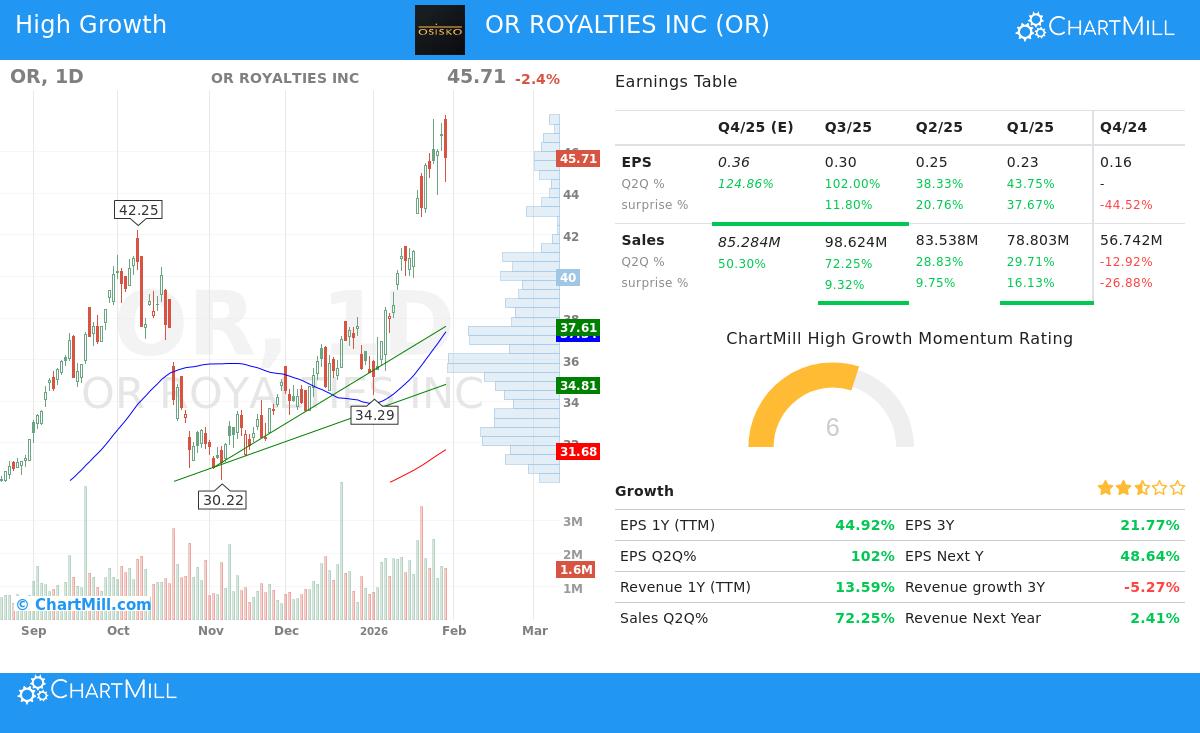Click the 42.25 peak annotation marker
The width and height of the screenshot is (1200, 733).
coord(139,210)
